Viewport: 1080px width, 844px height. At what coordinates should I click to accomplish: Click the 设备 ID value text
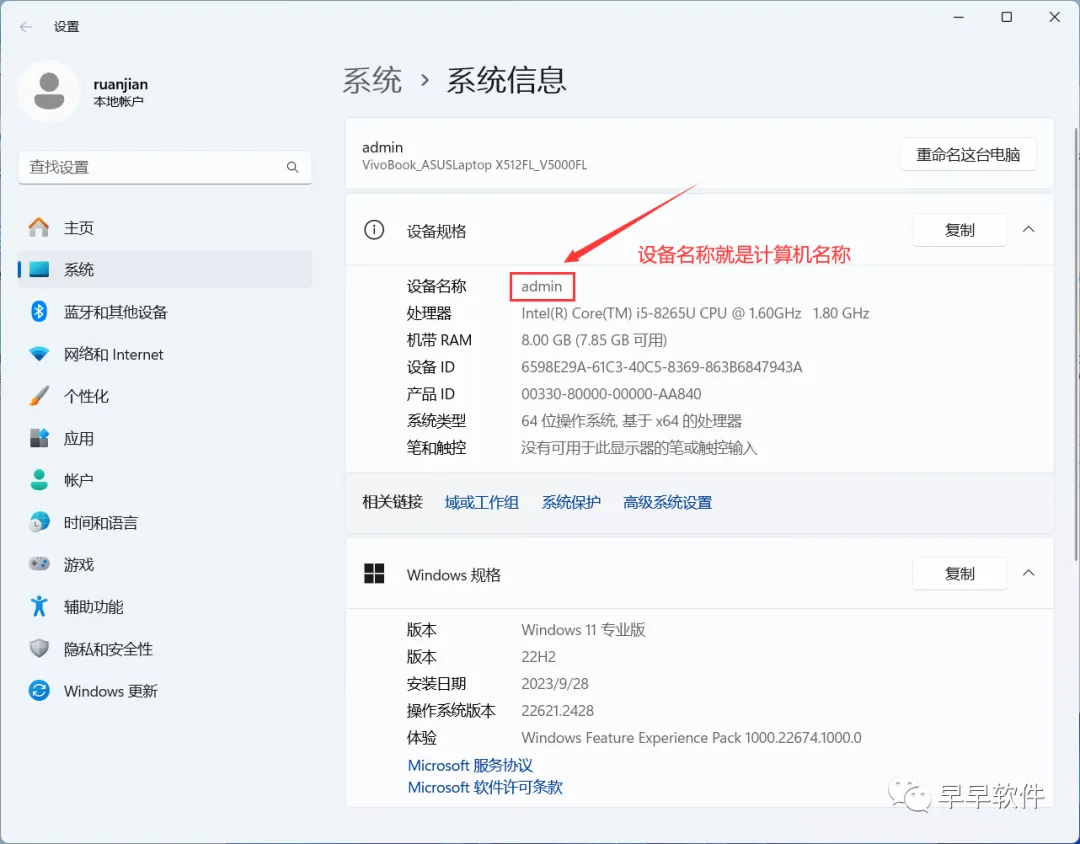661,367
